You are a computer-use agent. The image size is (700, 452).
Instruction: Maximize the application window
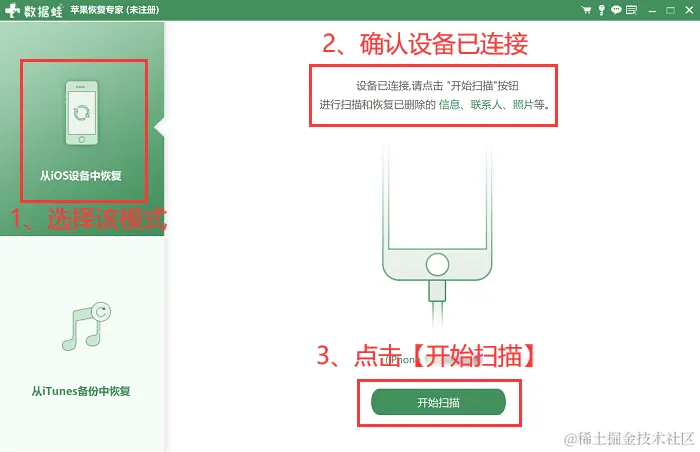(x=671, y=10)
